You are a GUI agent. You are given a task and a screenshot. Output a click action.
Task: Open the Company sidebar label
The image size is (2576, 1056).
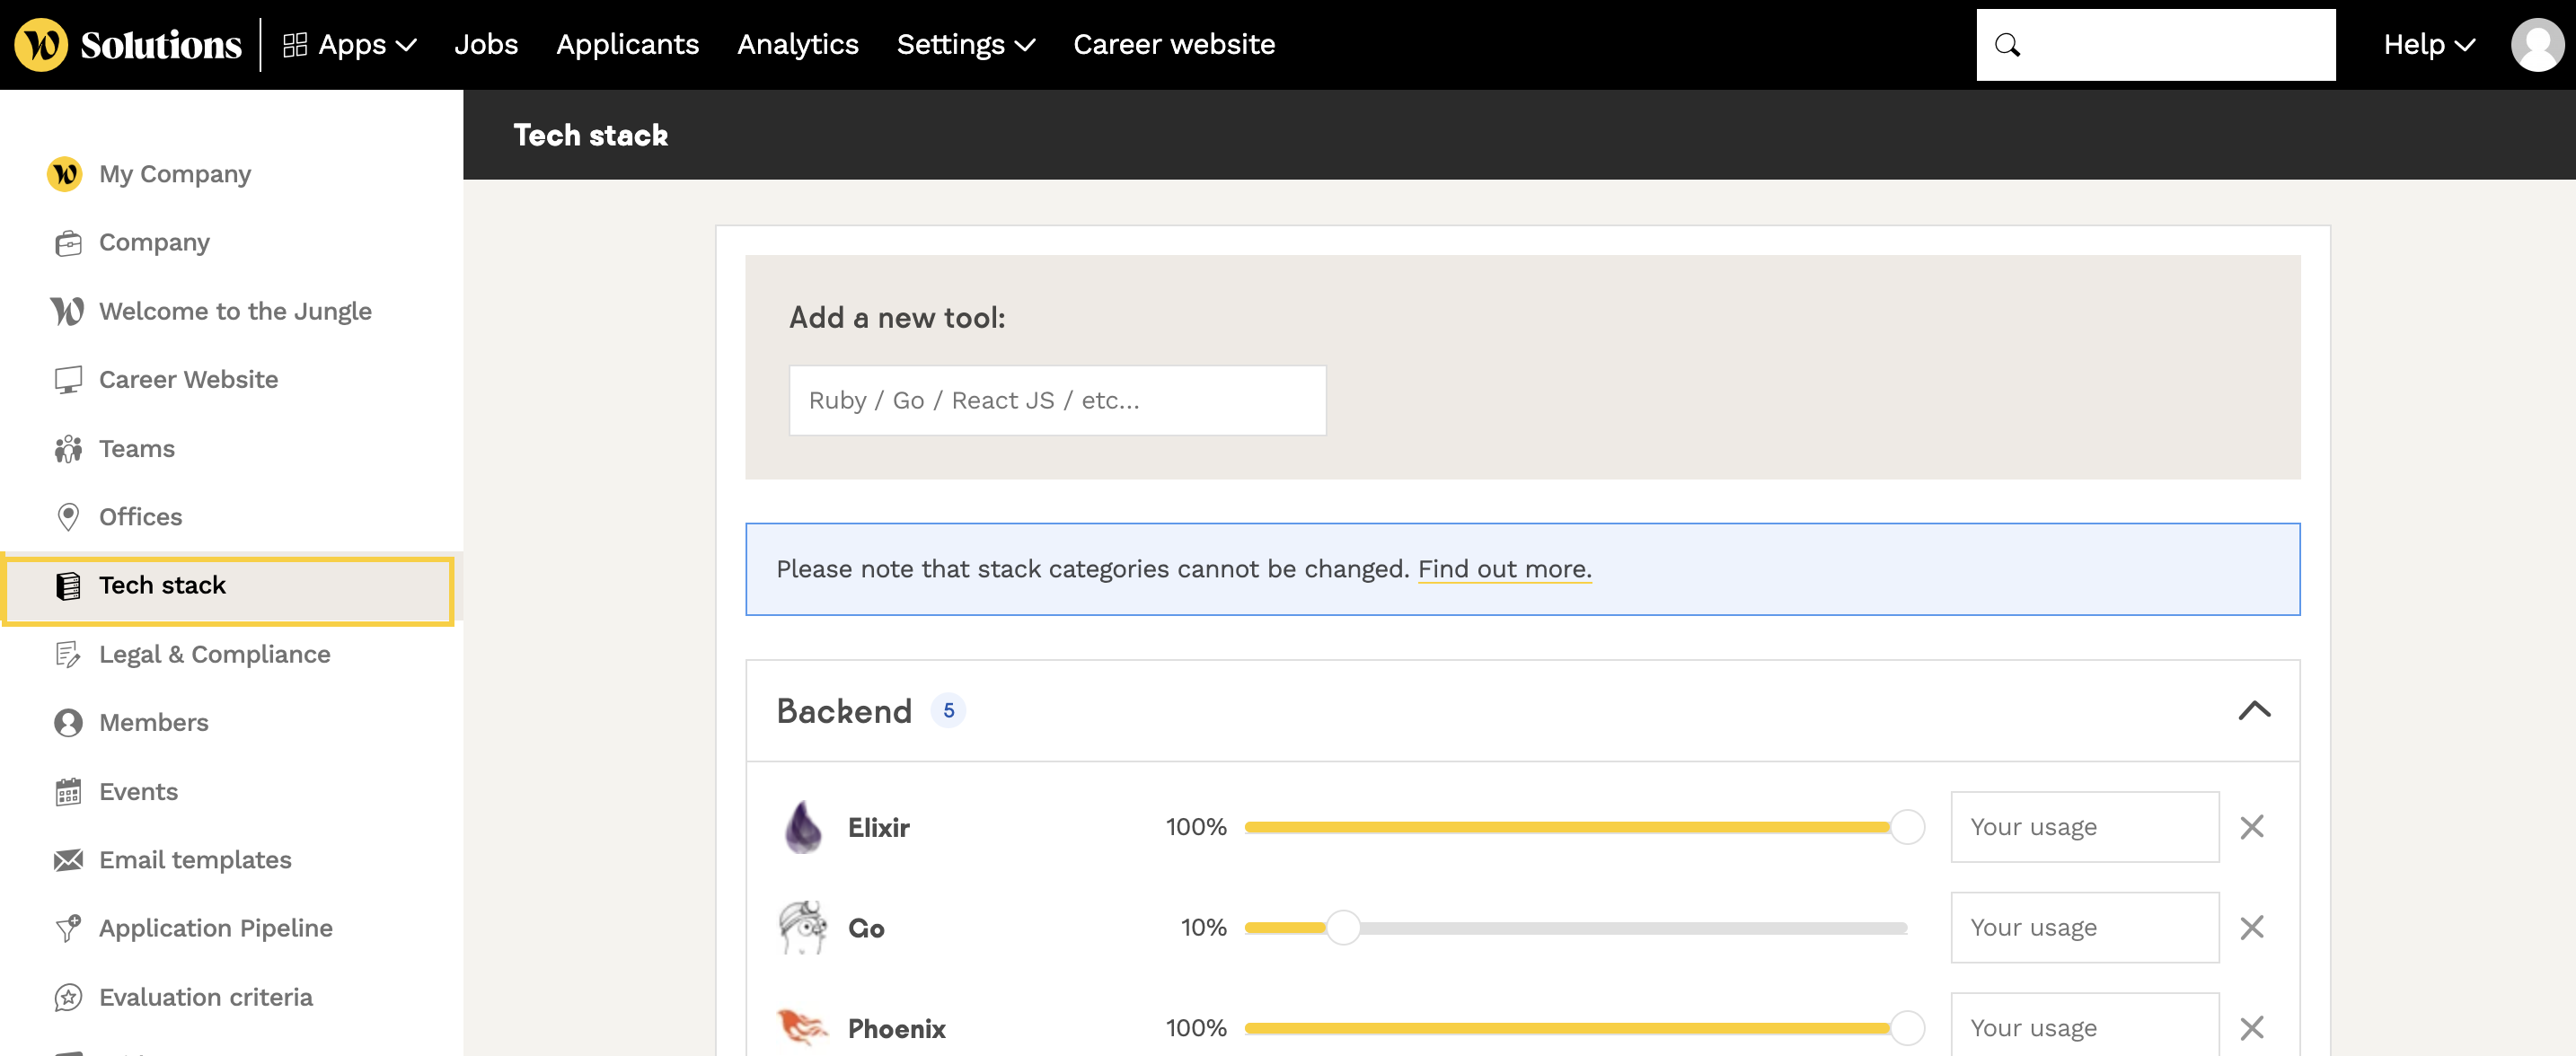(x=154, y=243)
